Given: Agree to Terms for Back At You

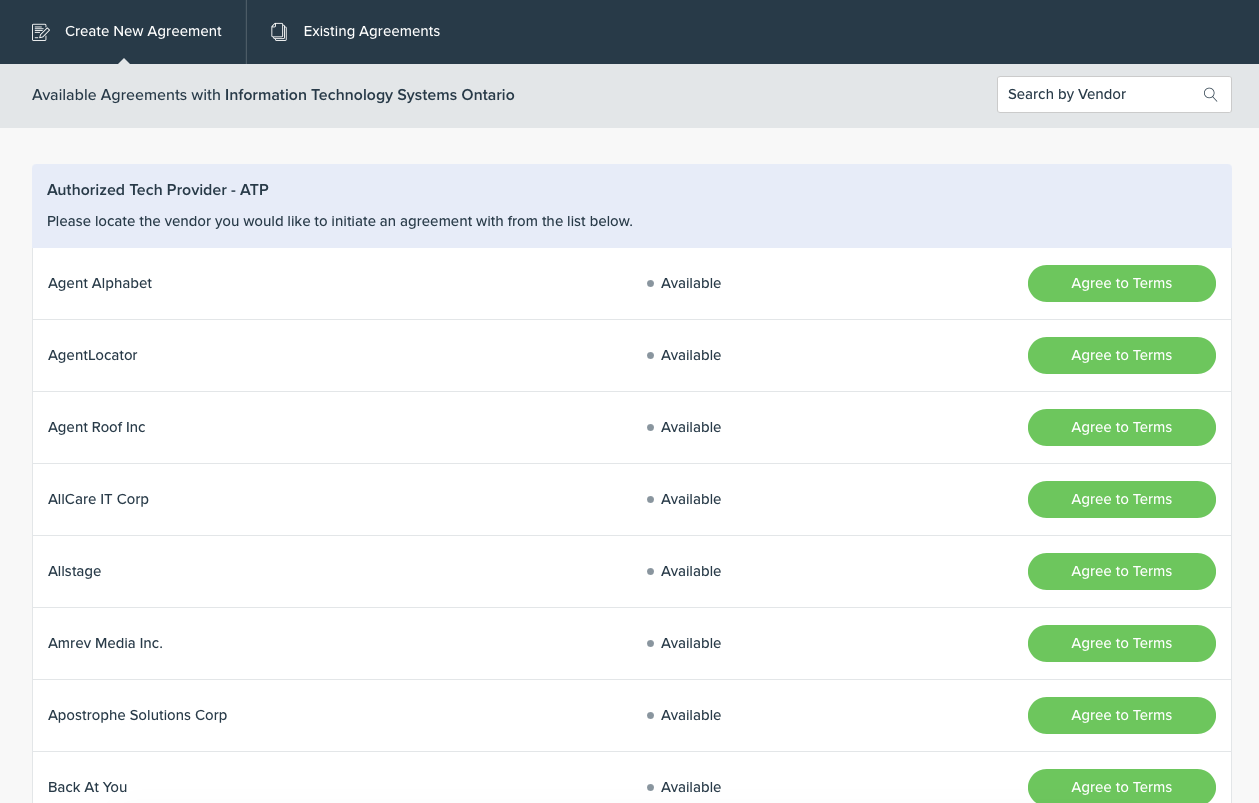Looking at the screenshot, I should point(1121,787).
